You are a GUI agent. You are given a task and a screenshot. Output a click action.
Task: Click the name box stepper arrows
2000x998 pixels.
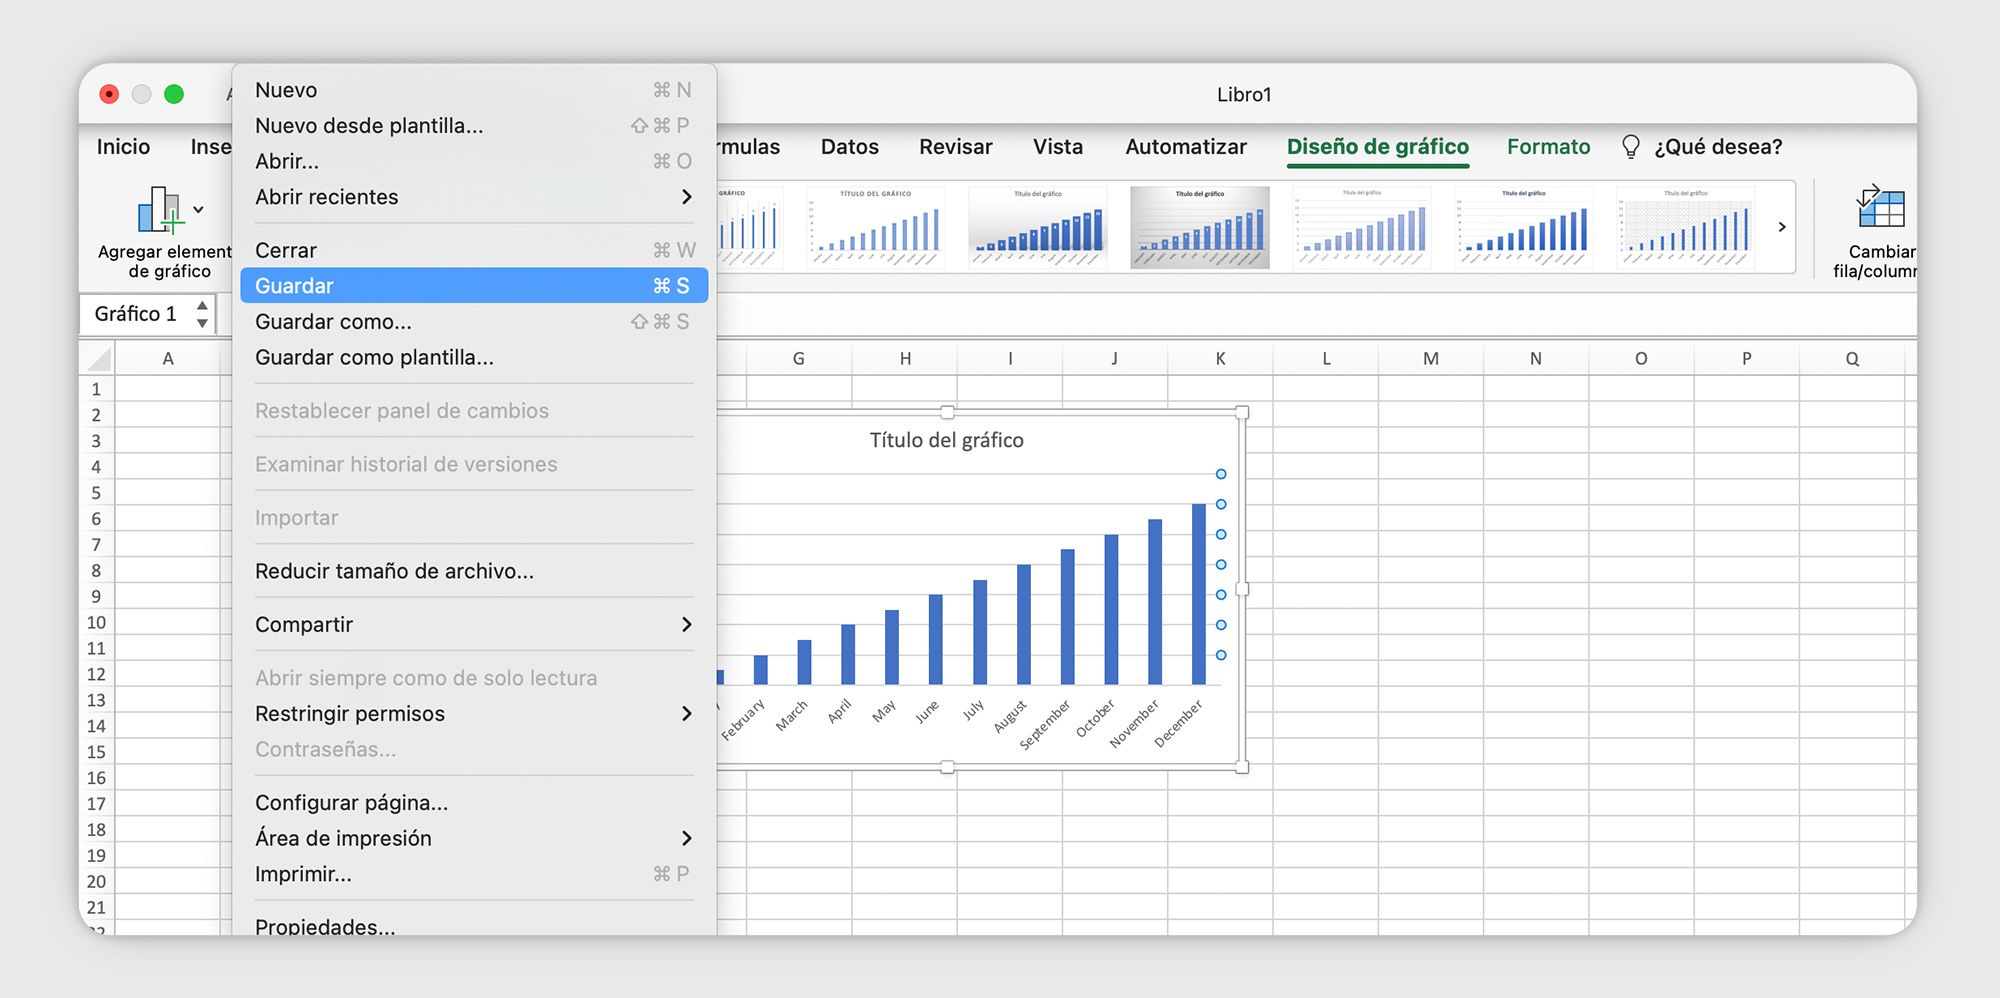tap(202, 314)
